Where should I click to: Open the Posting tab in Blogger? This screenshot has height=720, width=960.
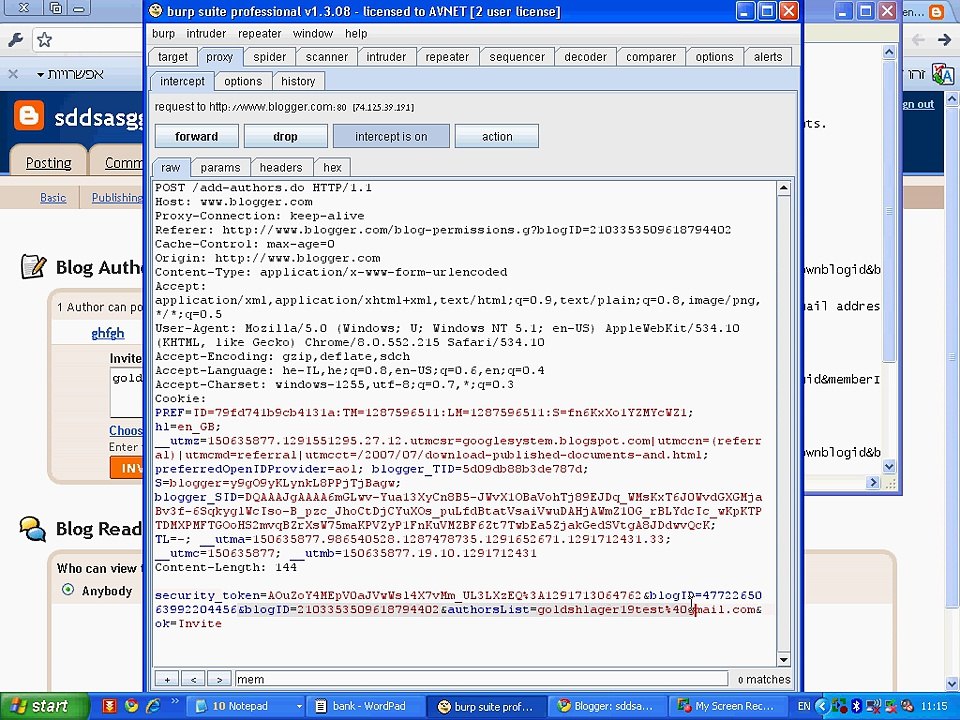point(48,163)
